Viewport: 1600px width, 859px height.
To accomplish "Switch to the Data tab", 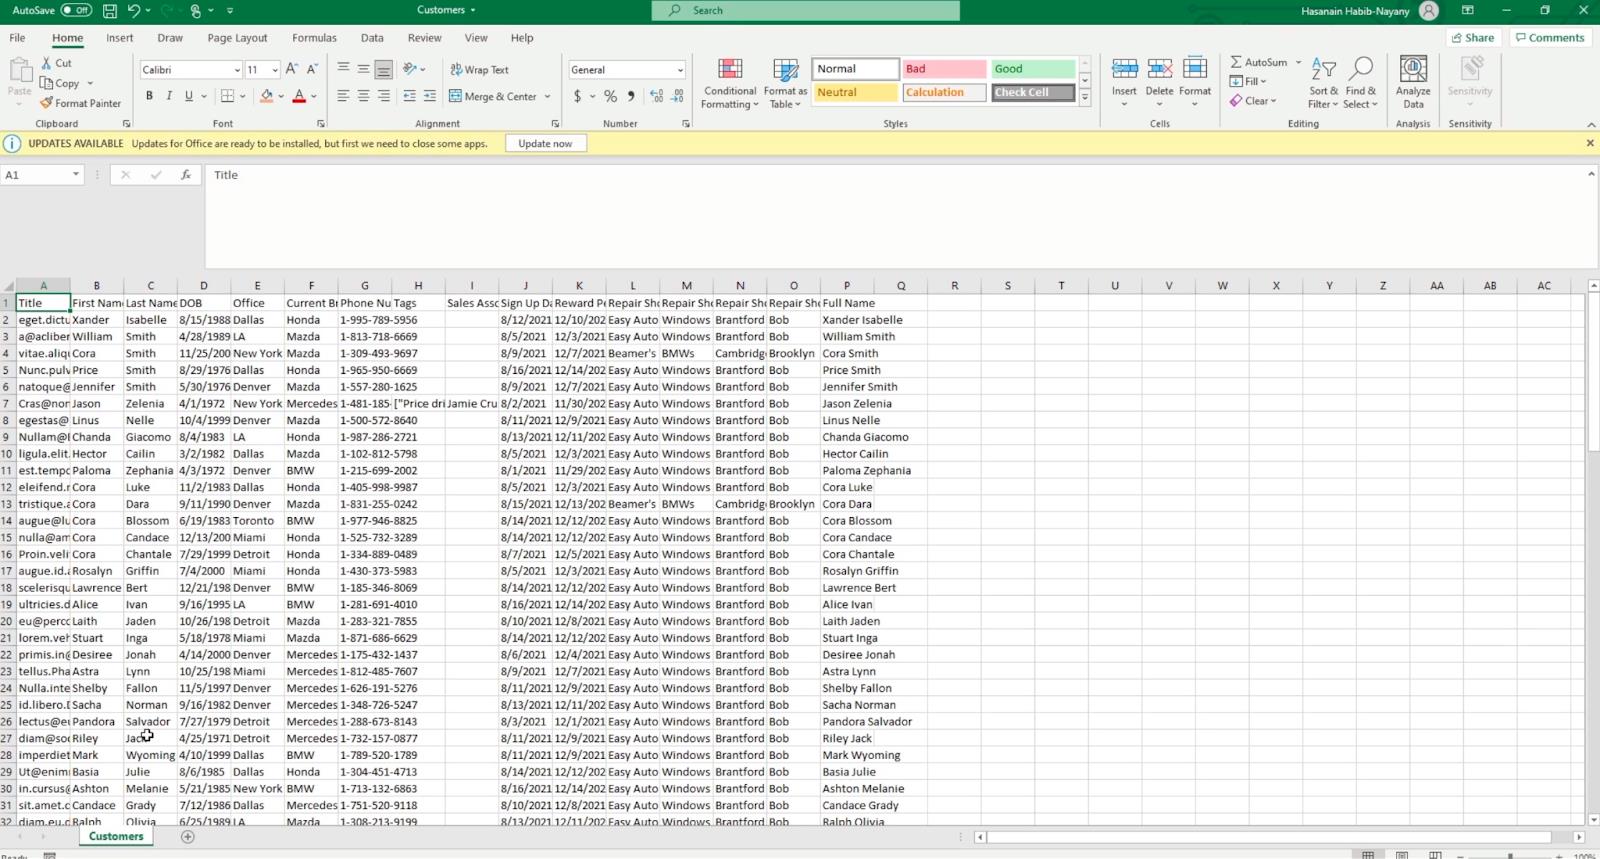I will tap(372, 38).
